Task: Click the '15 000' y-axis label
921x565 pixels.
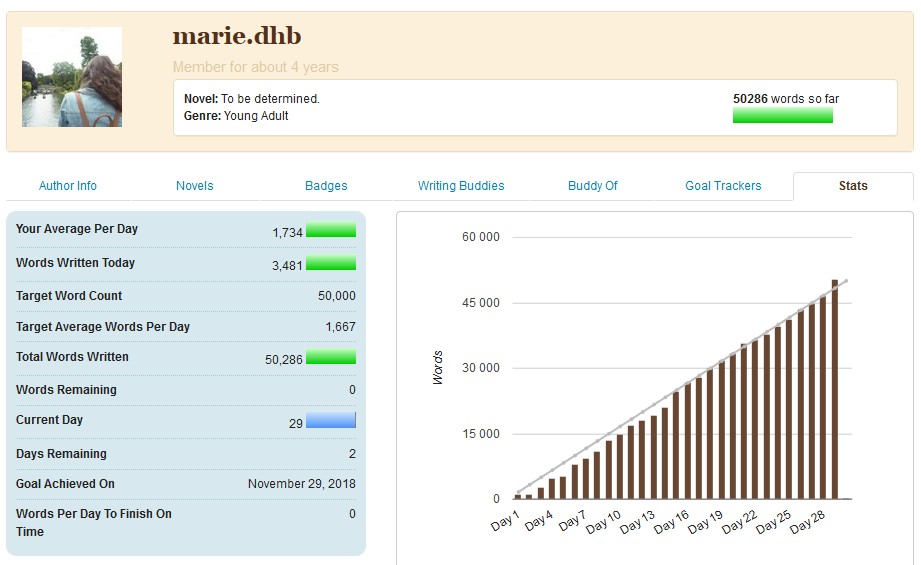Action: [480, 433]
